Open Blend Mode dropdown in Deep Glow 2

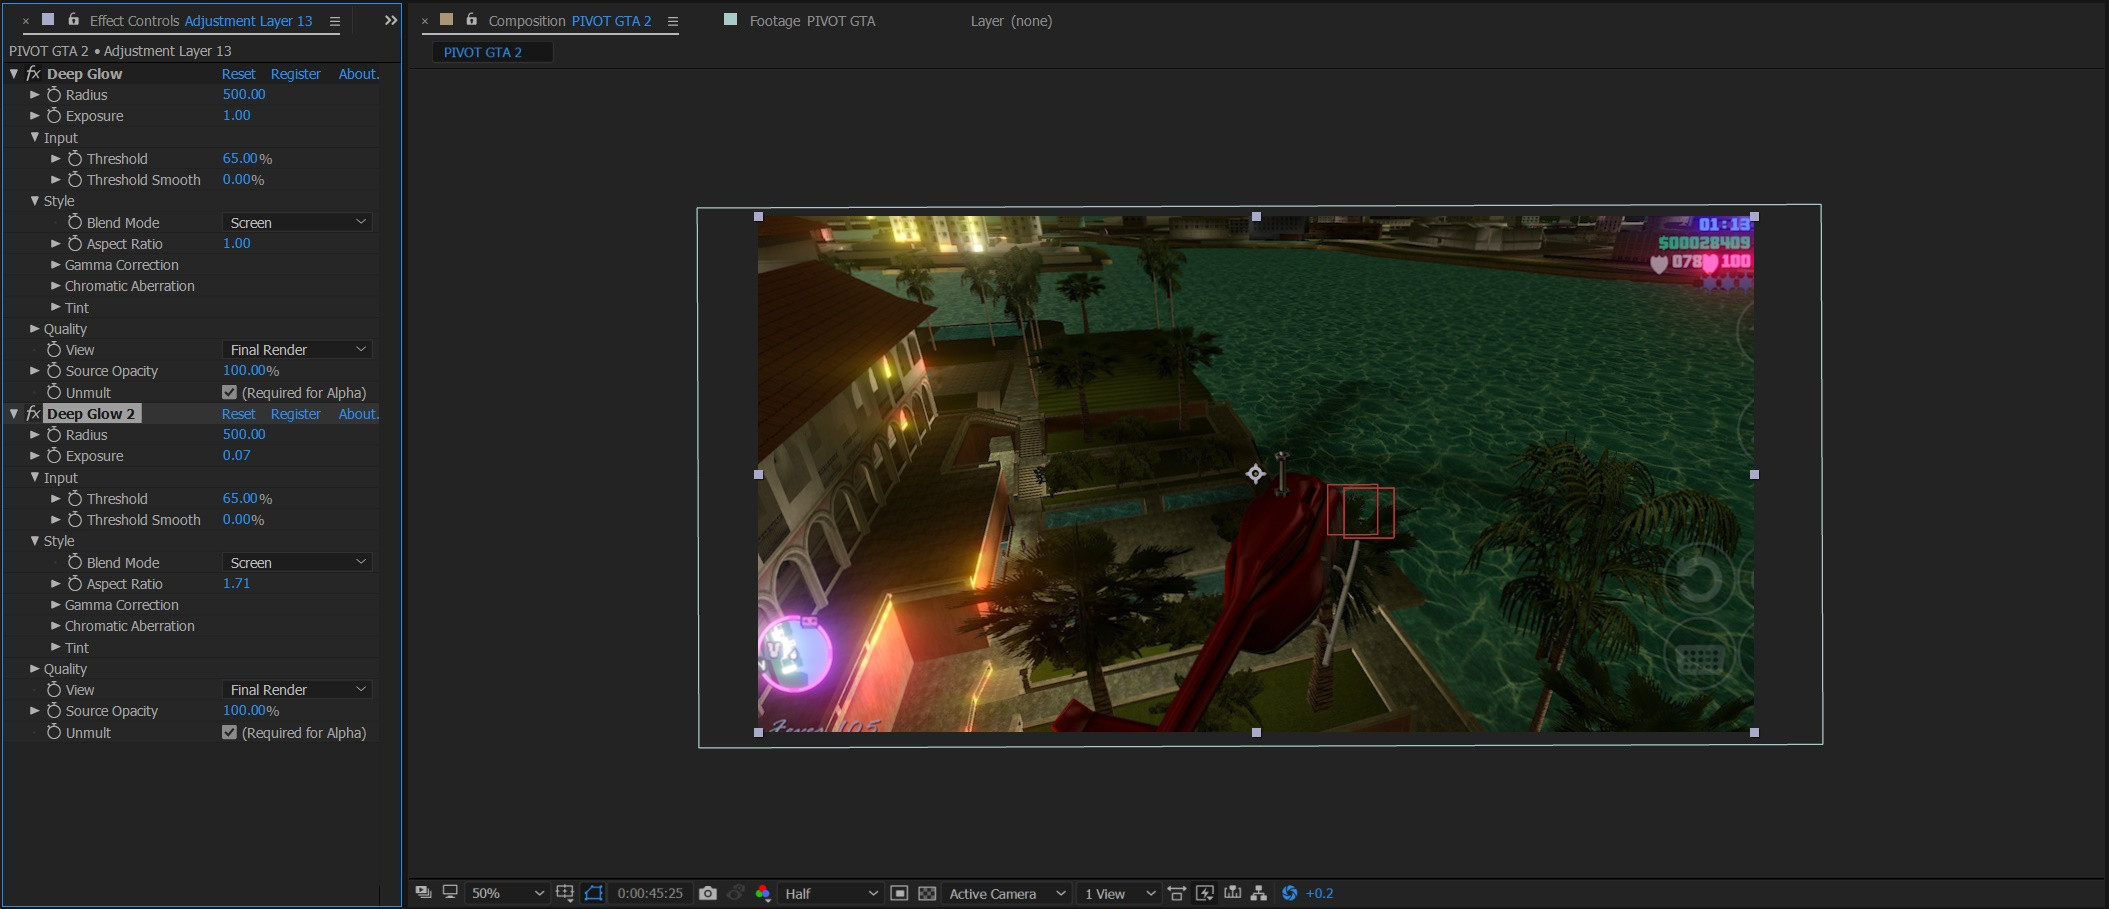(297, 563)
